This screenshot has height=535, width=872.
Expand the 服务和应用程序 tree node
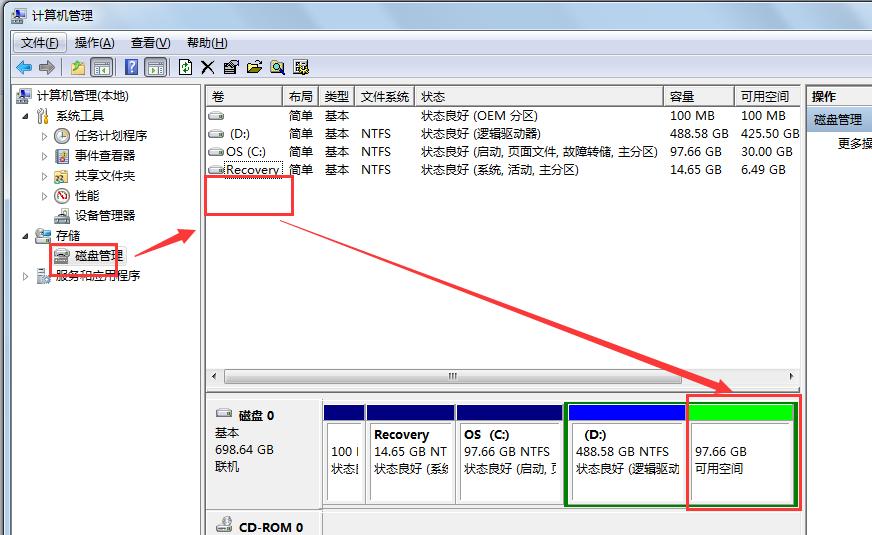[26, 276]
